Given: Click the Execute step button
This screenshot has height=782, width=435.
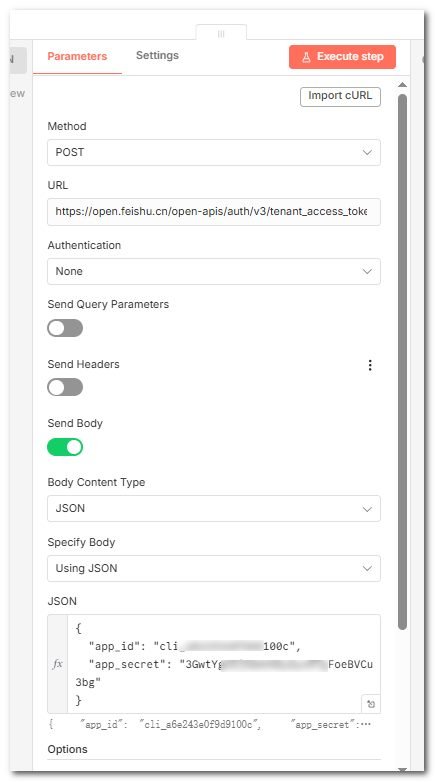Looking at the screenshot, I should (x=342, y=57).
